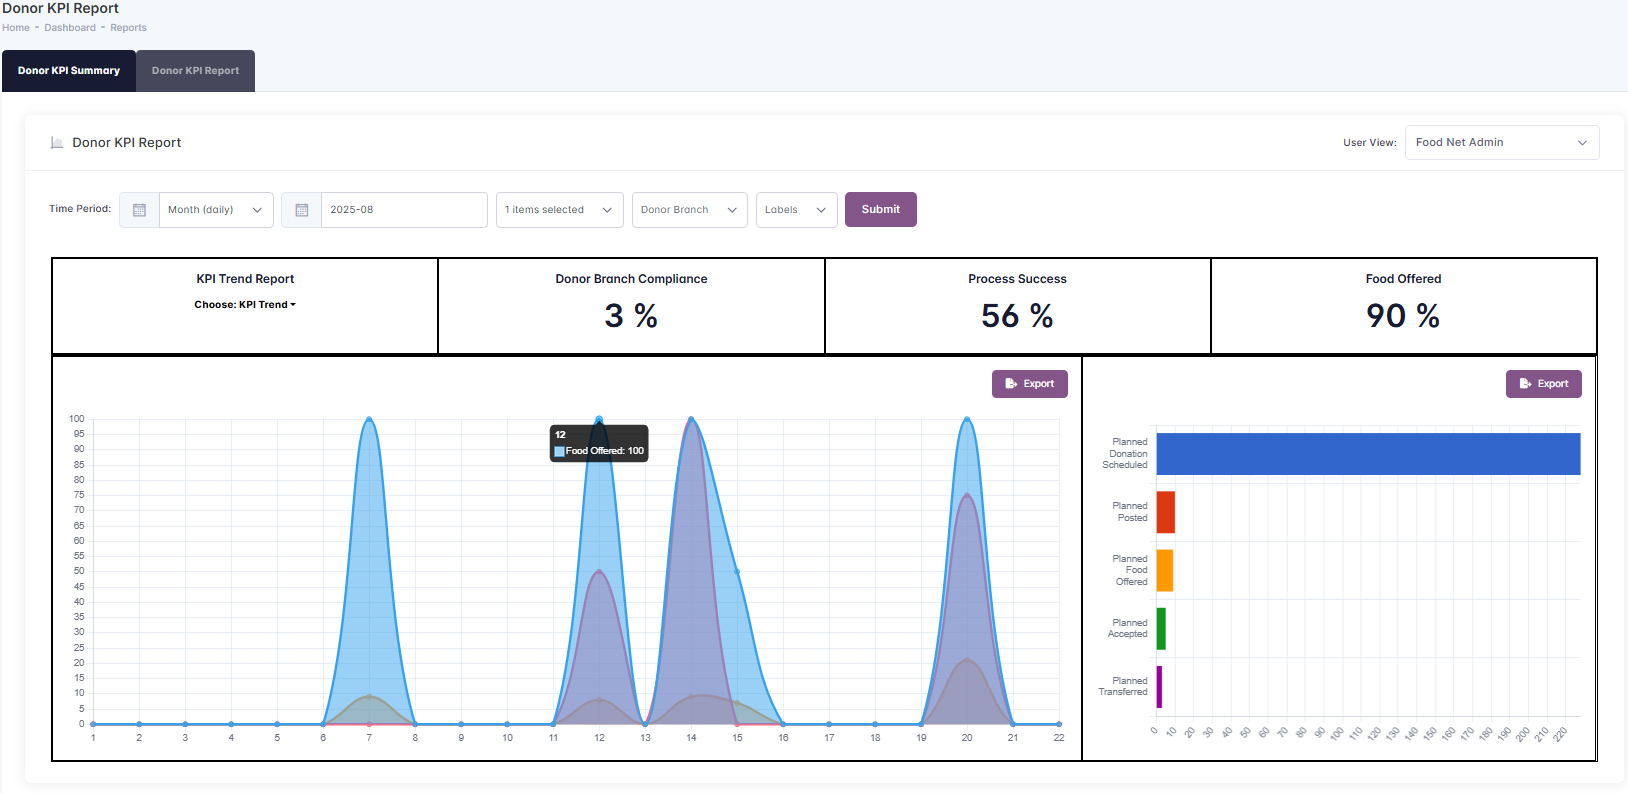Export the KPI trend line chart

pos(1029,384)
